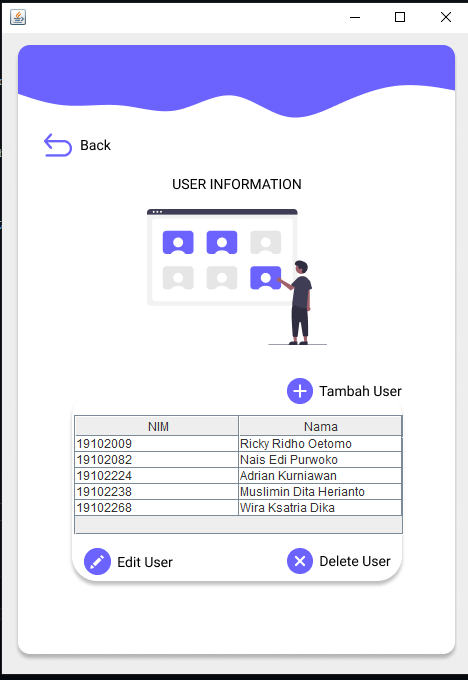Select NIM cell 19102082
468x680 pixels.
(x=157, y=460)
